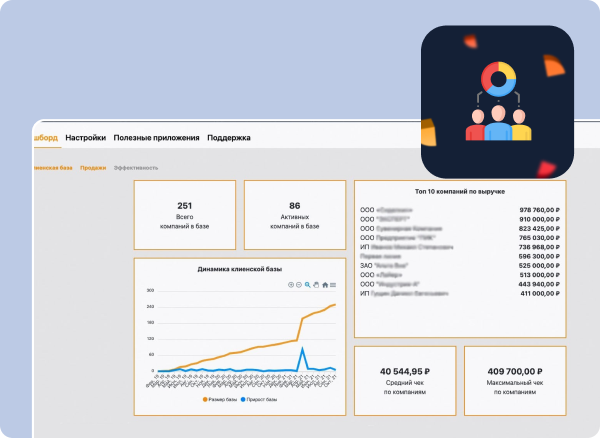Switch to the Эффективность sub-tab
The height and width of the screenshot is (438, 600).
[x=136, y=168]
